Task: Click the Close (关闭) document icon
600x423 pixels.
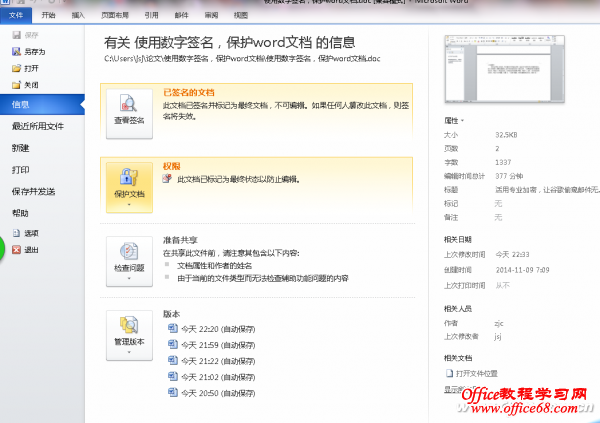Action: pos(16,85)
